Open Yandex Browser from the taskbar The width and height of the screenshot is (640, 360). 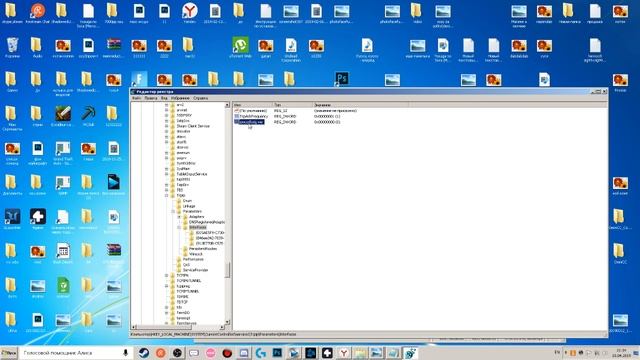tap(344, 353)
